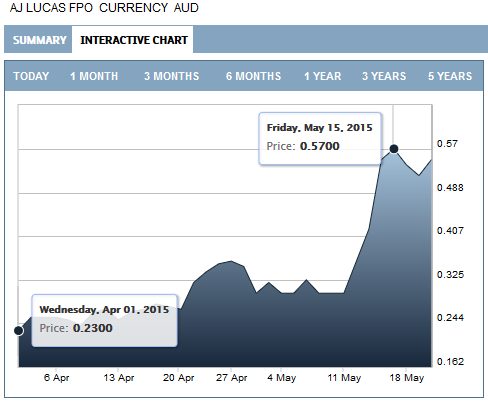Switch chart to 1 YEAR
Image resolution: width=488 pixels, height=403 pixels.
coord(323,76)
